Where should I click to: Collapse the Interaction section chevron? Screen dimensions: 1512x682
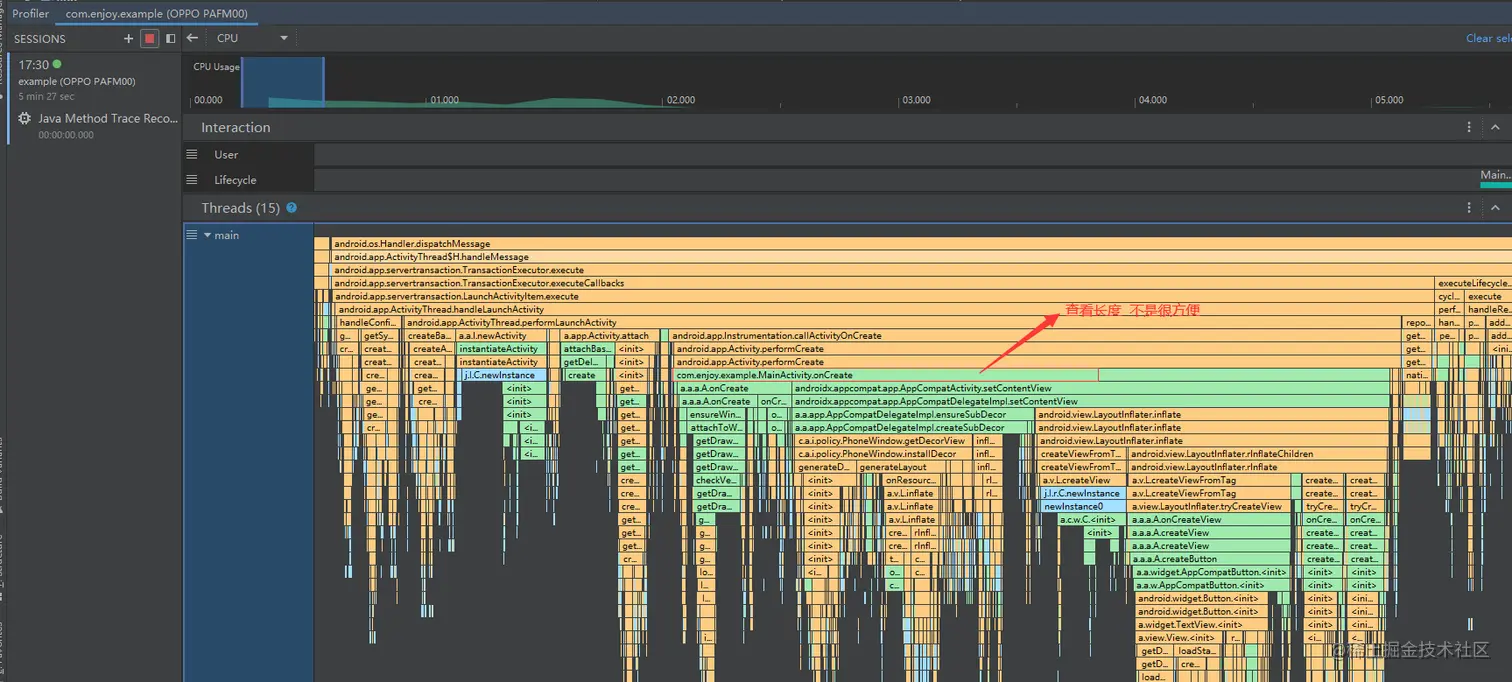coord(1495,127)
